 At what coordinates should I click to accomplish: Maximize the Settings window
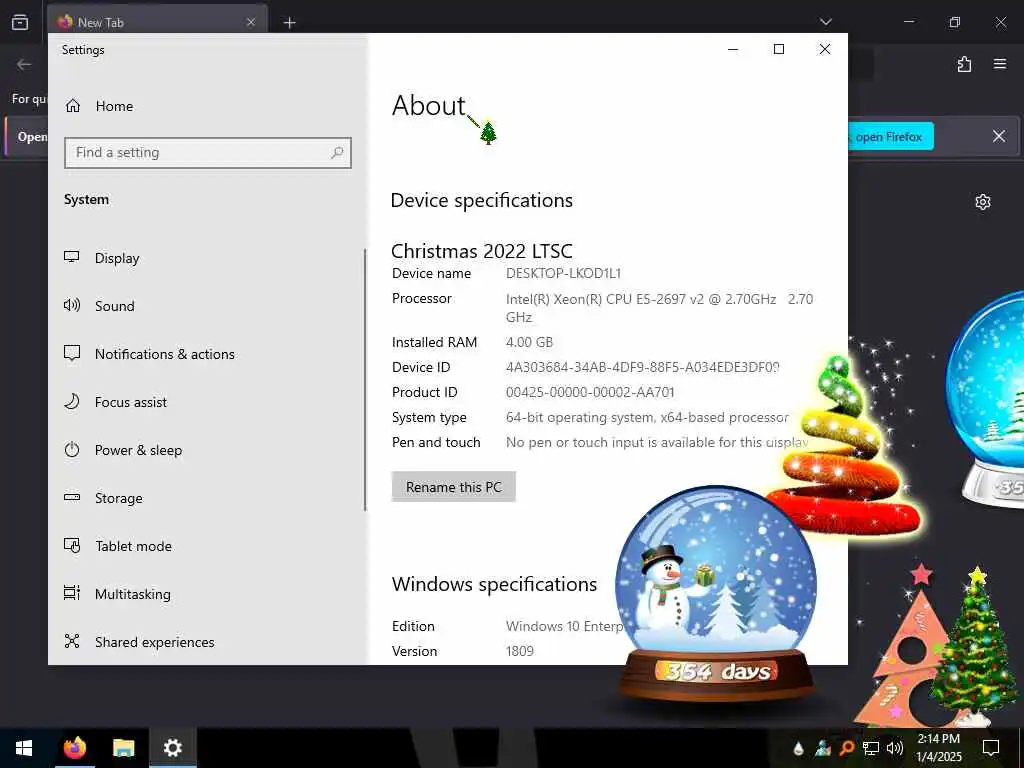(778, 50)
